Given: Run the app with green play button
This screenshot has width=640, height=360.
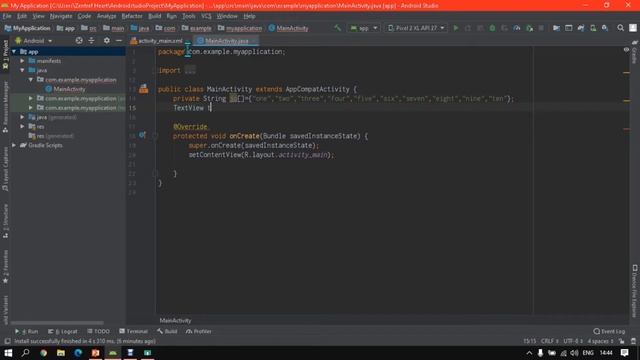Looking at the screenshot, I should tap(456, 28).
